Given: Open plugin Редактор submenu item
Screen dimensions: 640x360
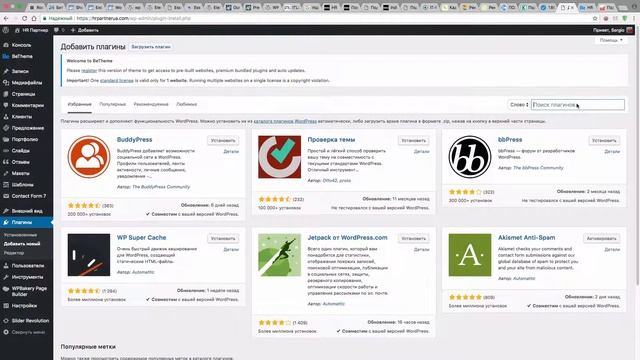Looking at the screenshot, I should tap(14, 253).
